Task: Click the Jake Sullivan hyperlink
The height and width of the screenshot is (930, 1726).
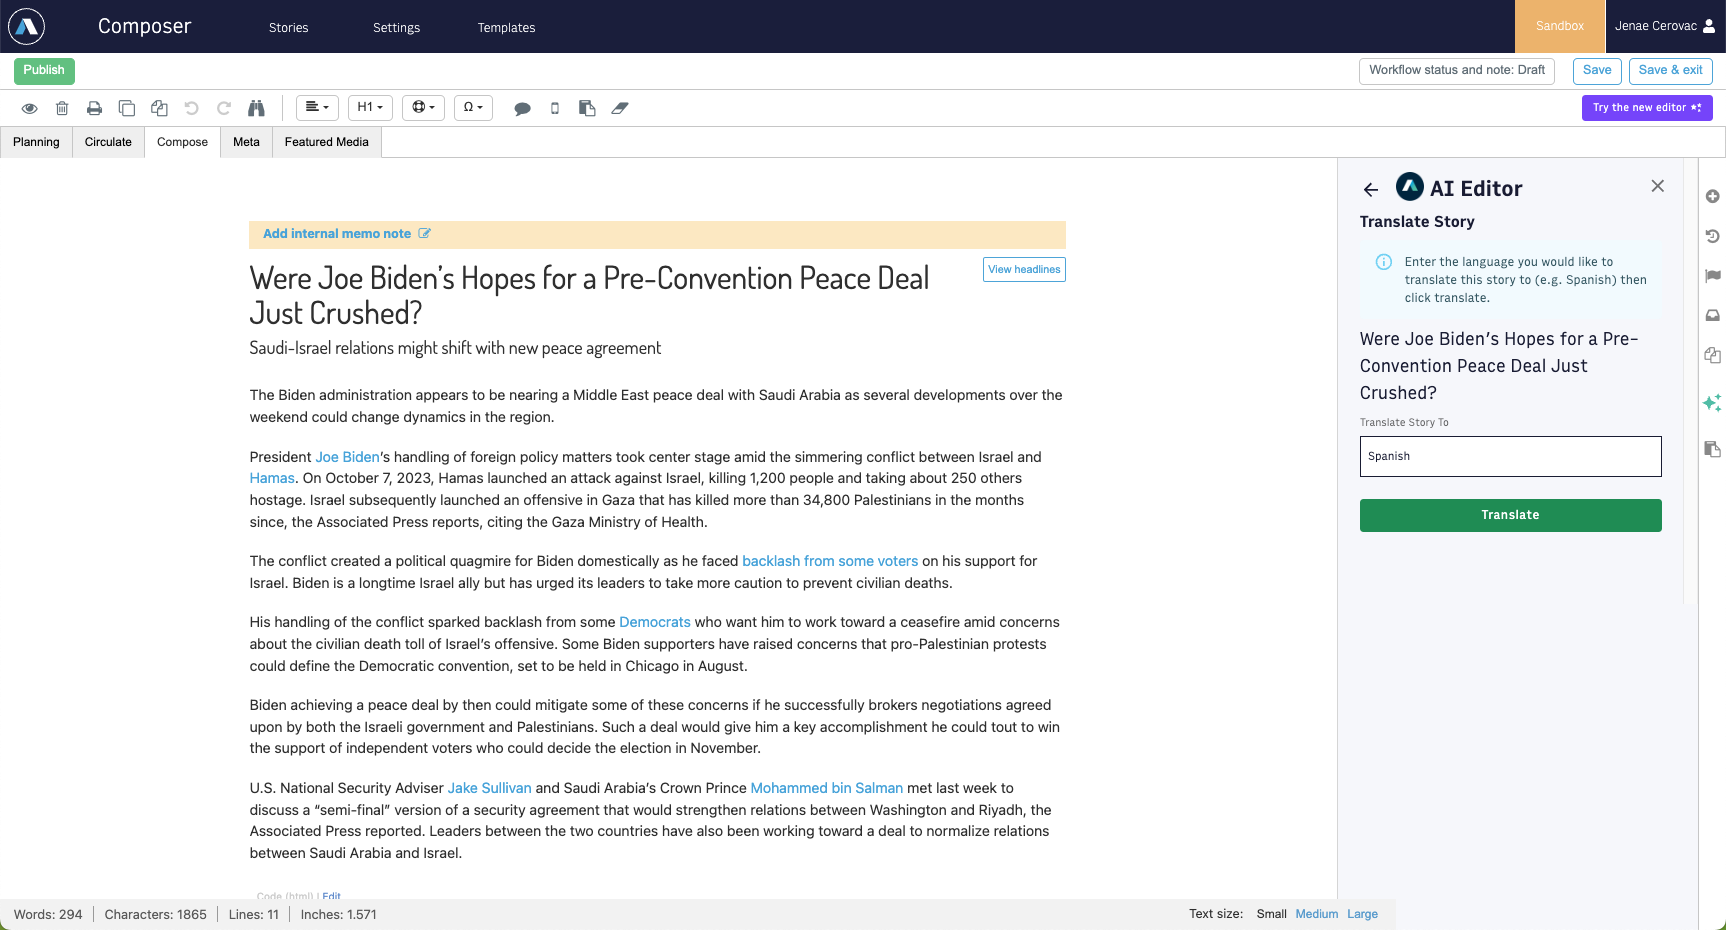Action: click(490, 788)
